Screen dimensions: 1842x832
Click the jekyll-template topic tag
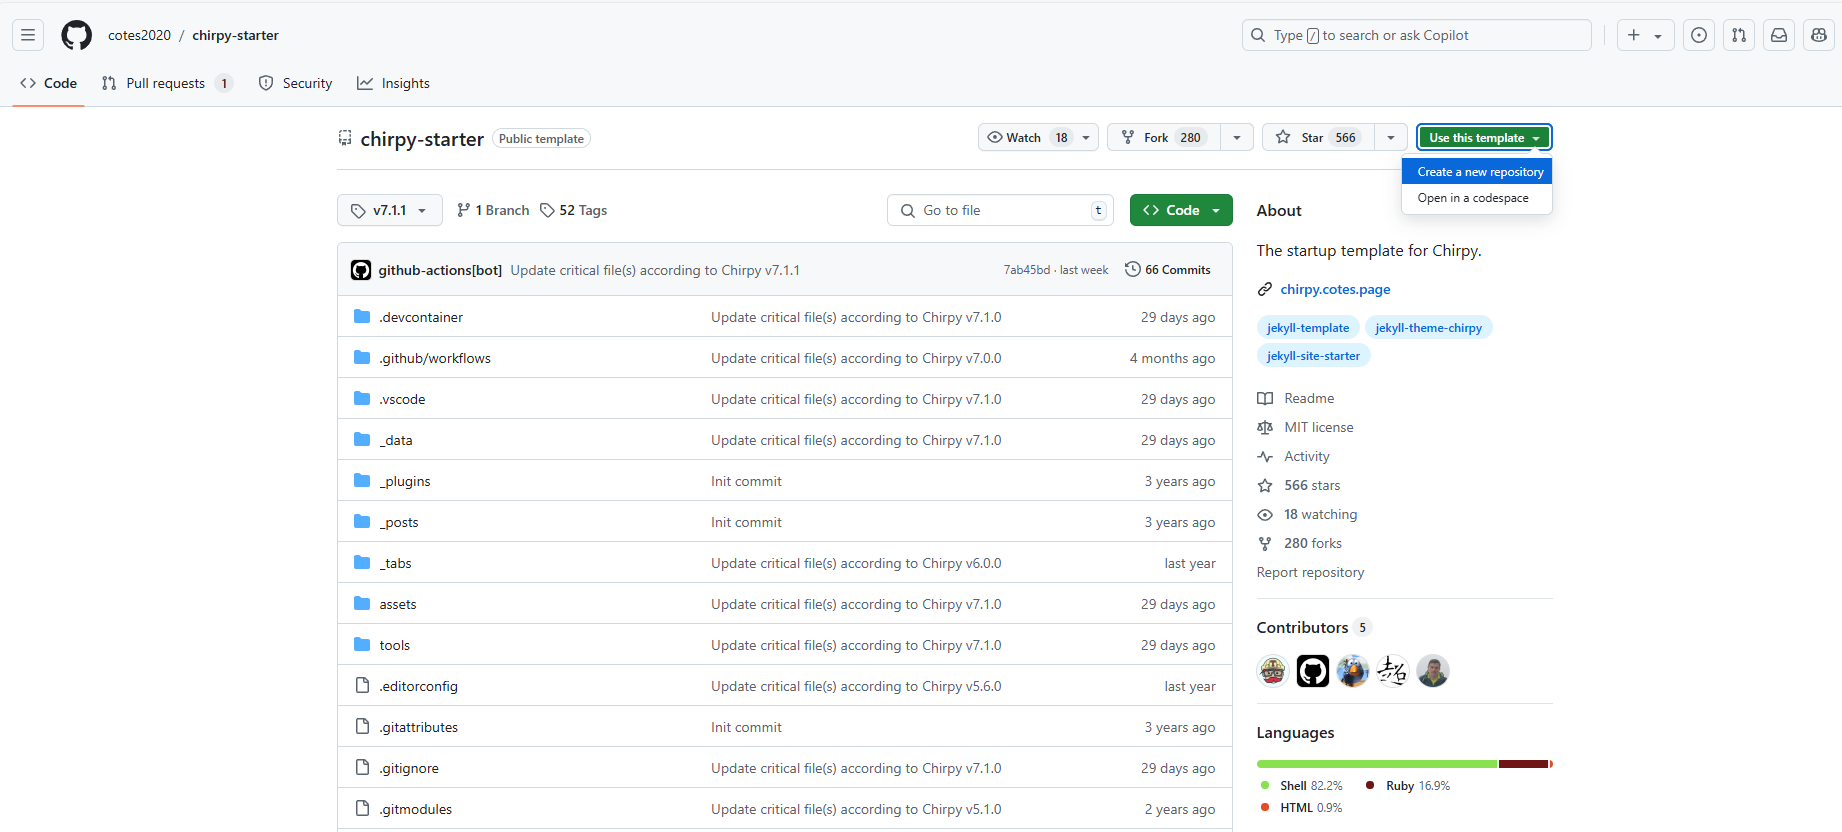pos(1308,328)
